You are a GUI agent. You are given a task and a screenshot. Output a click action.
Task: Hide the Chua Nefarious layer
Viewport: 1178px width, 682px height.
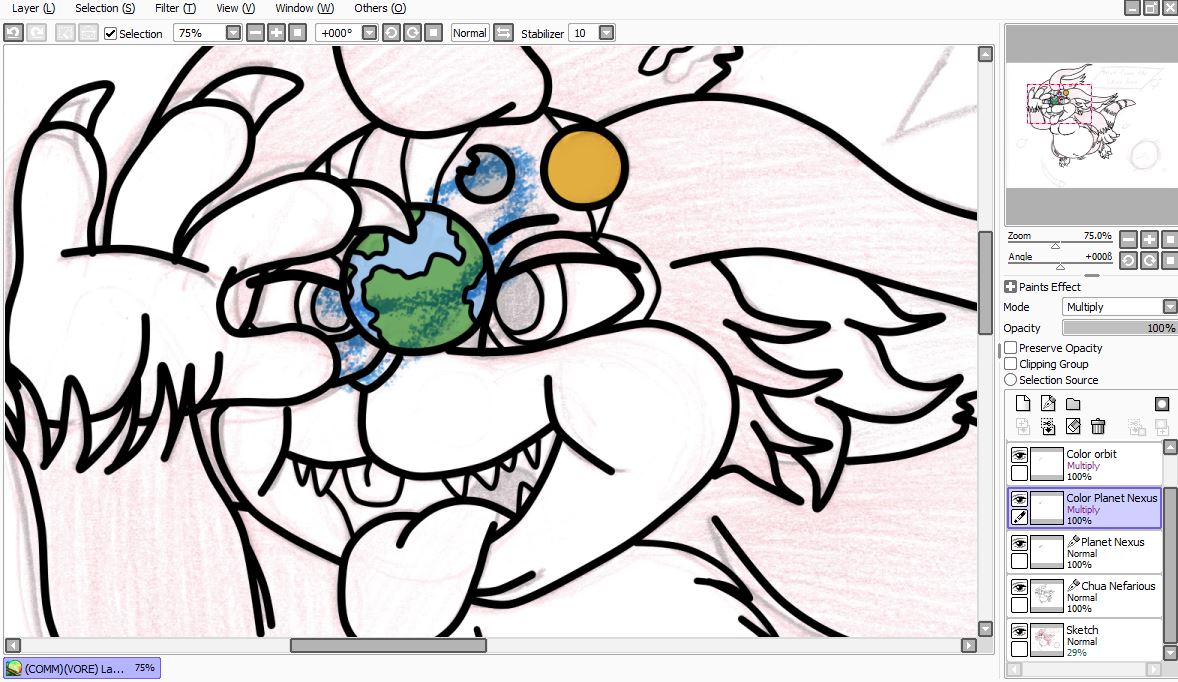coord(1019,587)
